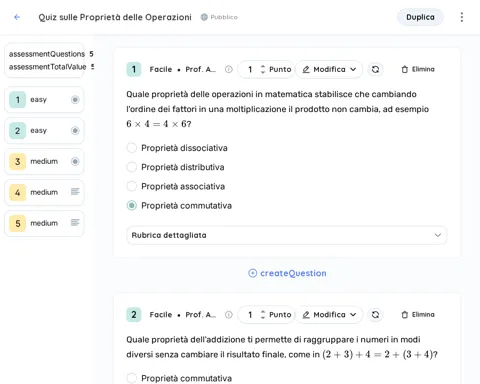The image size is (480, 384).
Task: Expand the Rubrica dettagliata section
Action: tap(286, 235)
